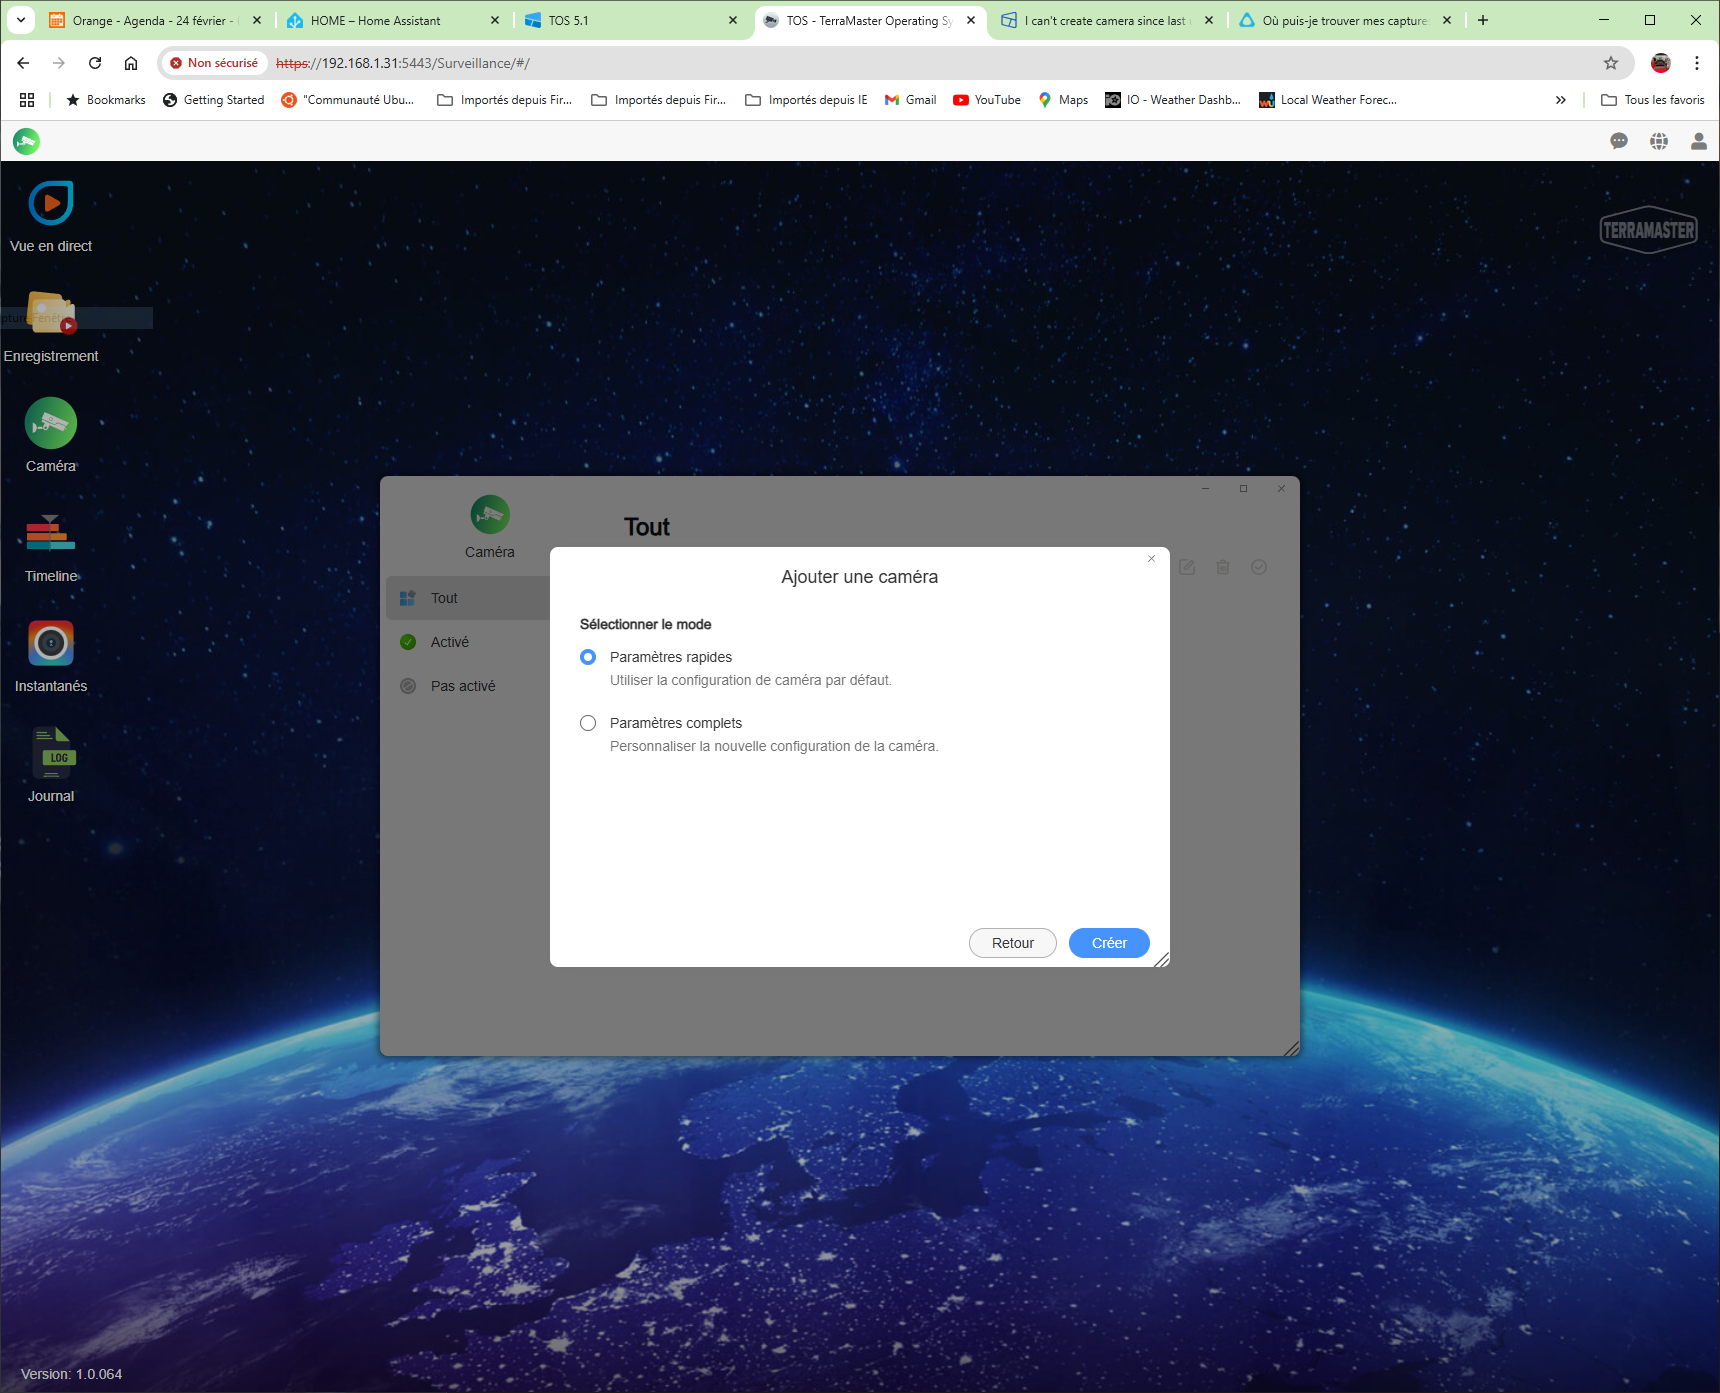The image size is (1720, 1393).
Task: Reload the current page
Action: 95,63
